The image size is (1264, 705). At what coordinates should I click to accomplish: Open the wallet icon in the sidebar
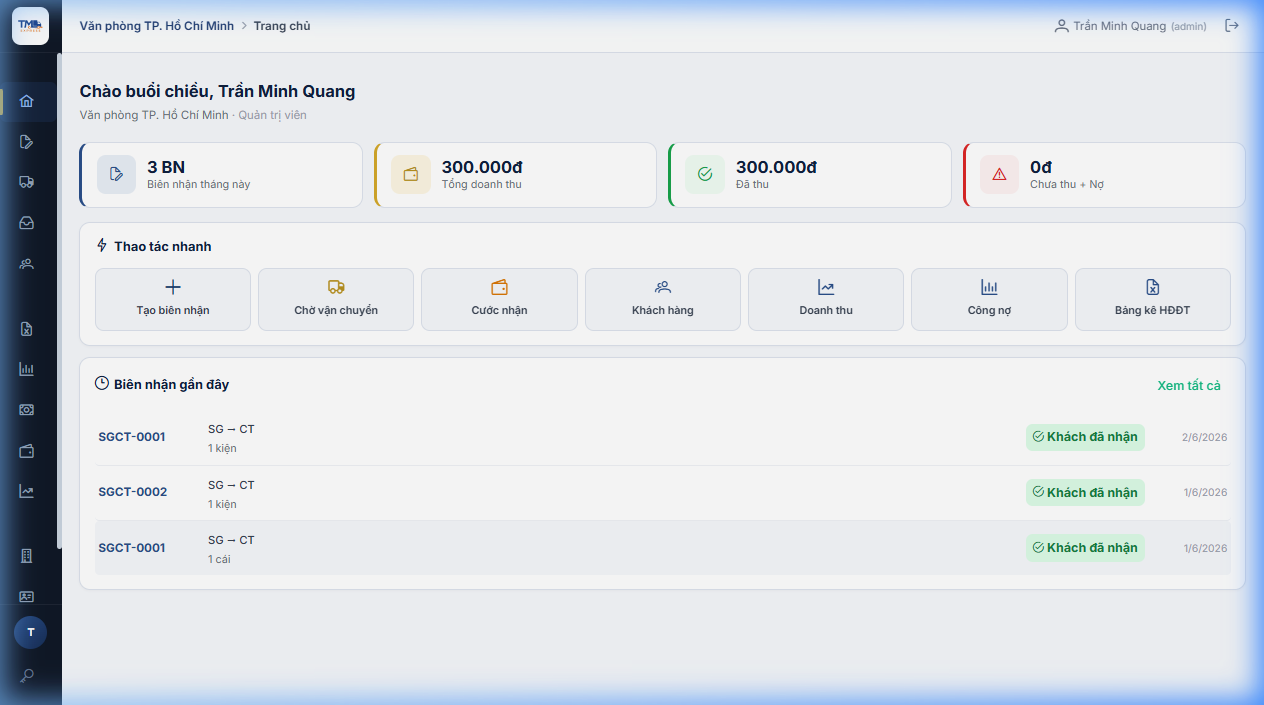[27, 451]
